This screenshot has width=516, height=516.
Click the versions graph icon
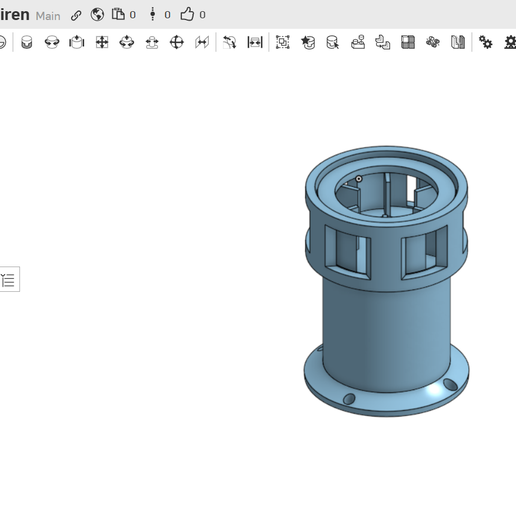(153, 15)
